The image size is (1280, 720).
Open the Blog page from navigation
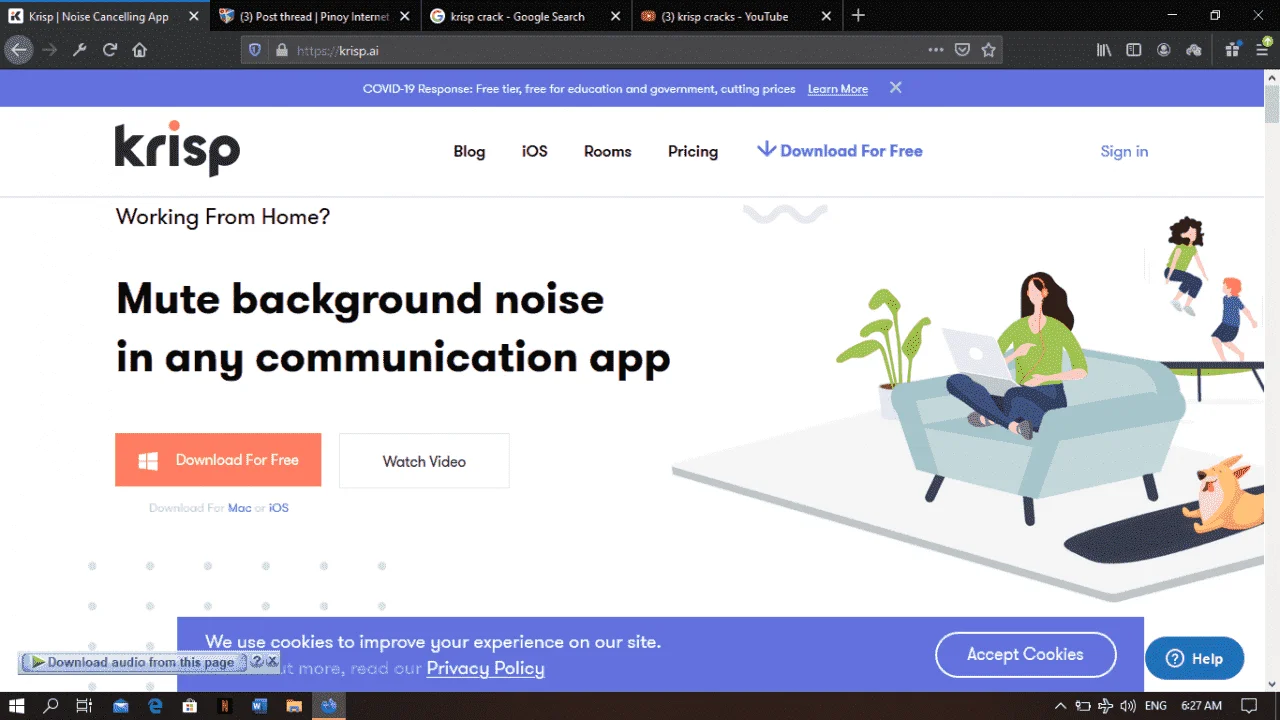coord(469,152)
